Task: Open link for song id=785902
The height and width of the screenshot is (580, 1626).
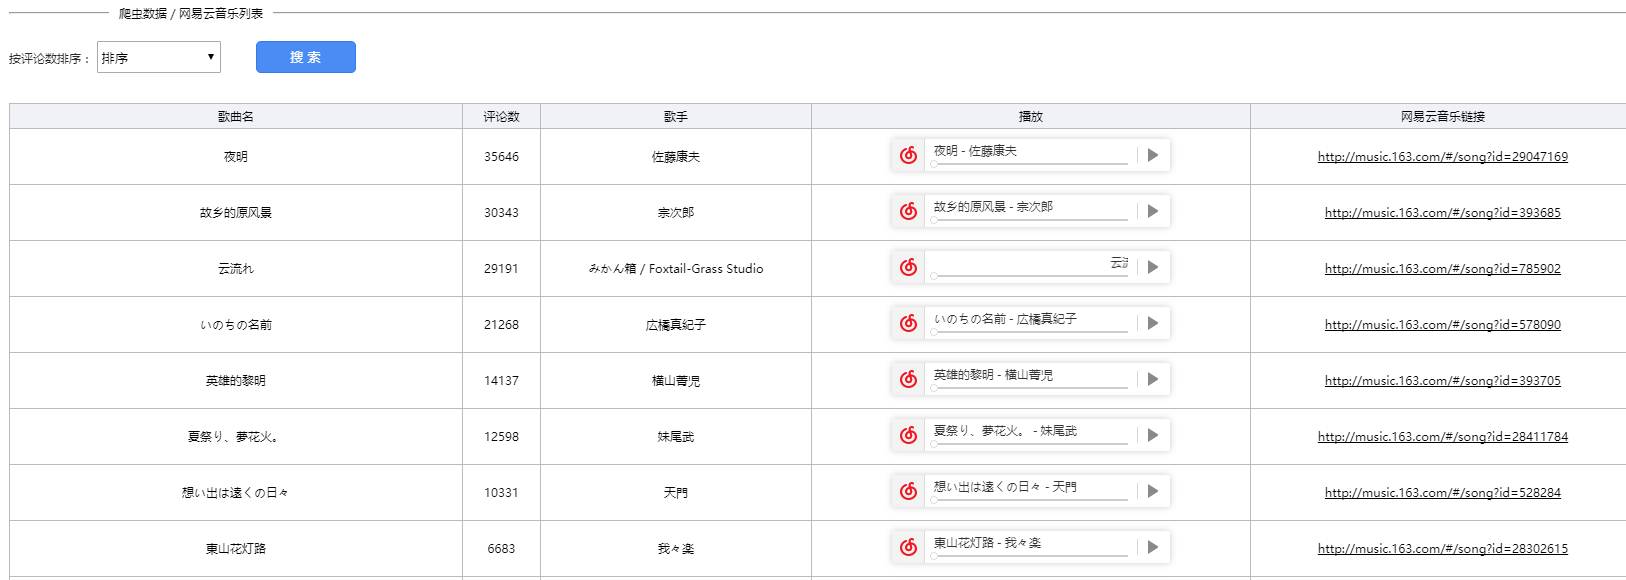Action: pos(1442,269)
